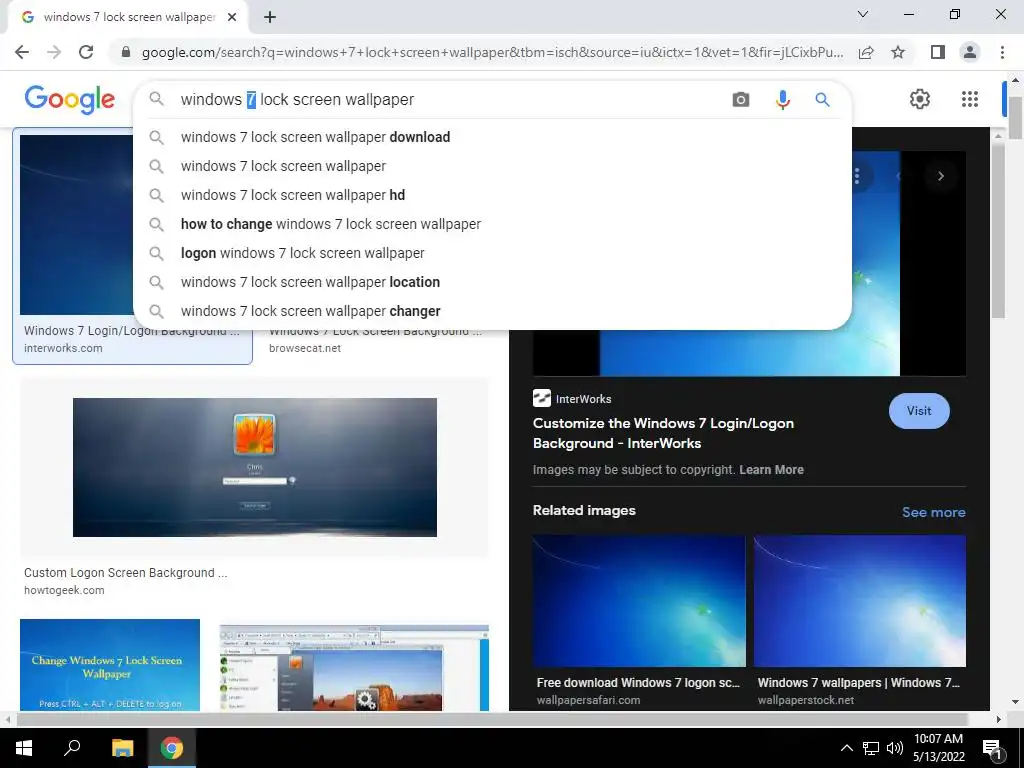This screenshot has width=1024, height=768.
Task: Choose suggestion ending in 'hd'
Action: point(492,195)
